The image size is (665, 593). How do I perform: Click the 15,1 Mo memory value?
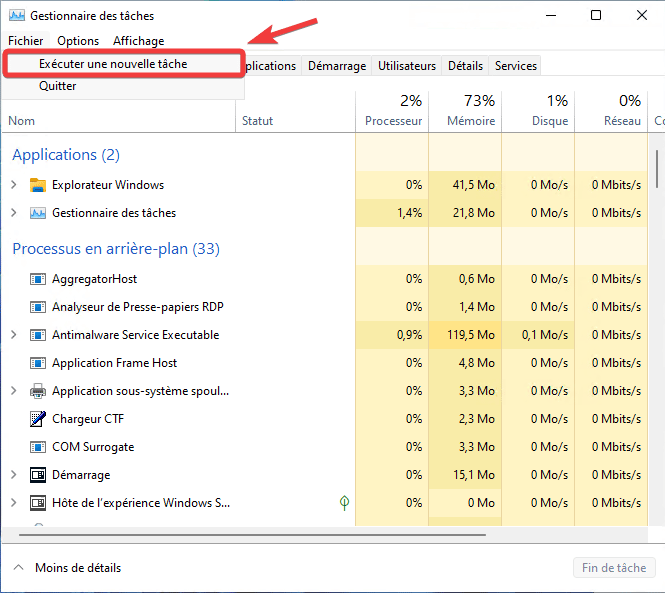(x=474, y=475)
